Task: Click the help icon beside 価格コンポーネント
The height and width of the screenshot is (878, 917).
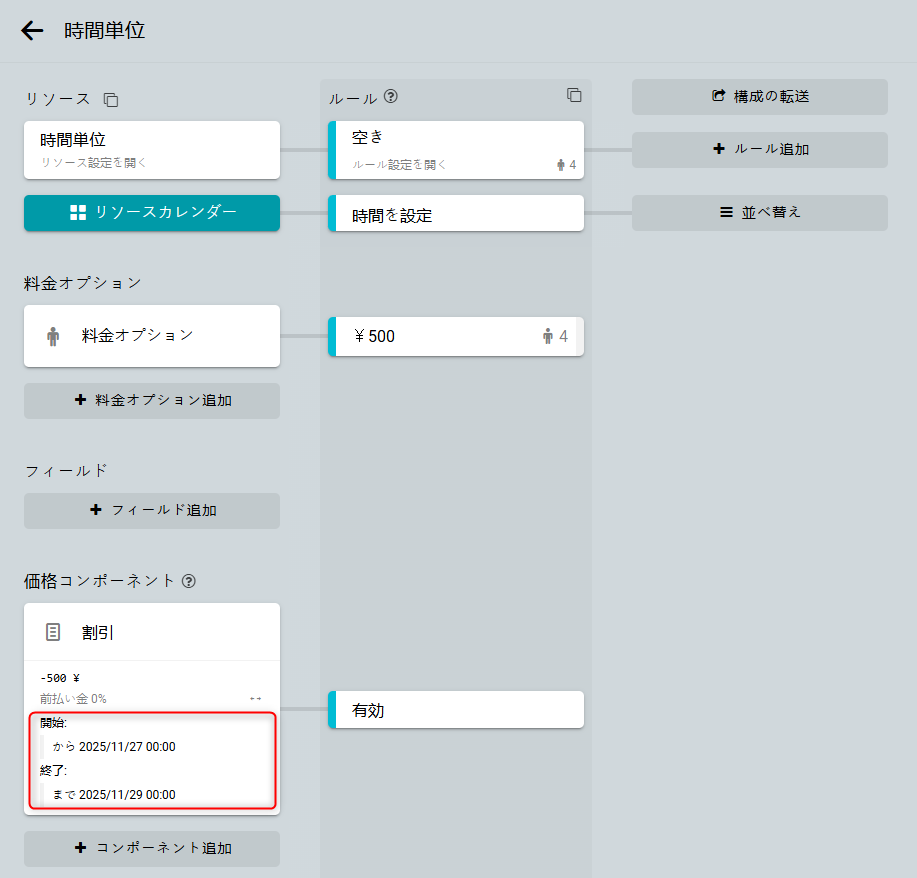Action: pyautogui.click(x=189, y=580)
